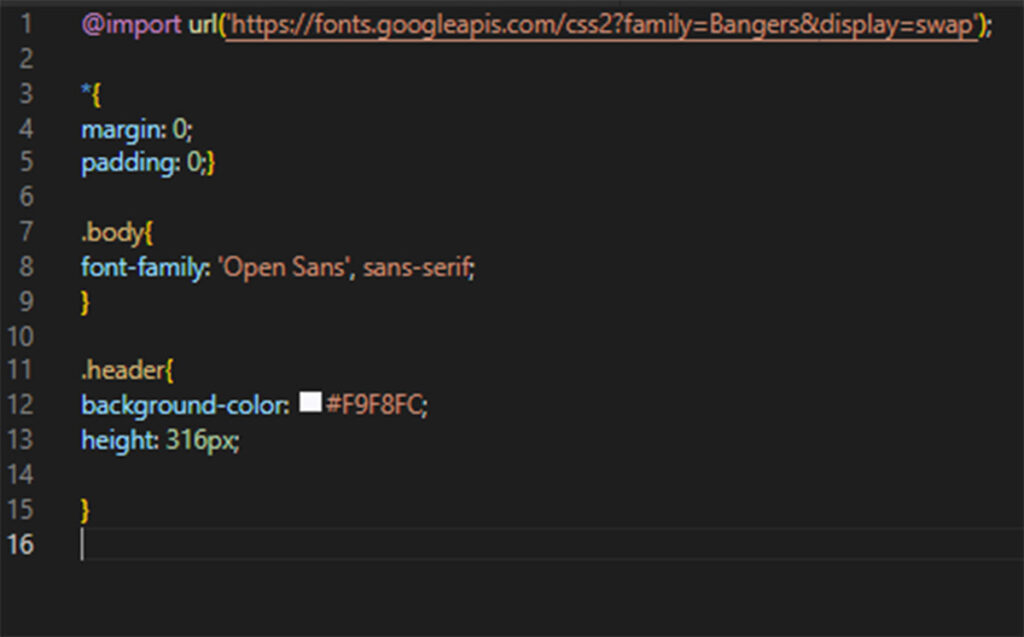The image size is (1024, 637).
Task: Click the #F9F8FC color swatch
Action: tap(310, 403)
